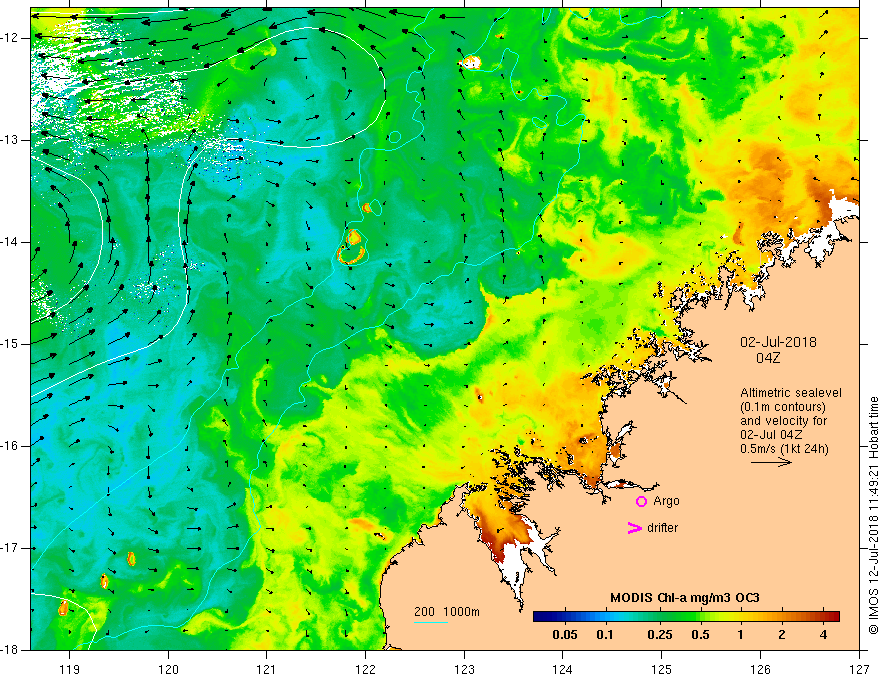Click the '0.5m/s (1kt 24h)' text
880x680 pixels.
pos(784,448)
